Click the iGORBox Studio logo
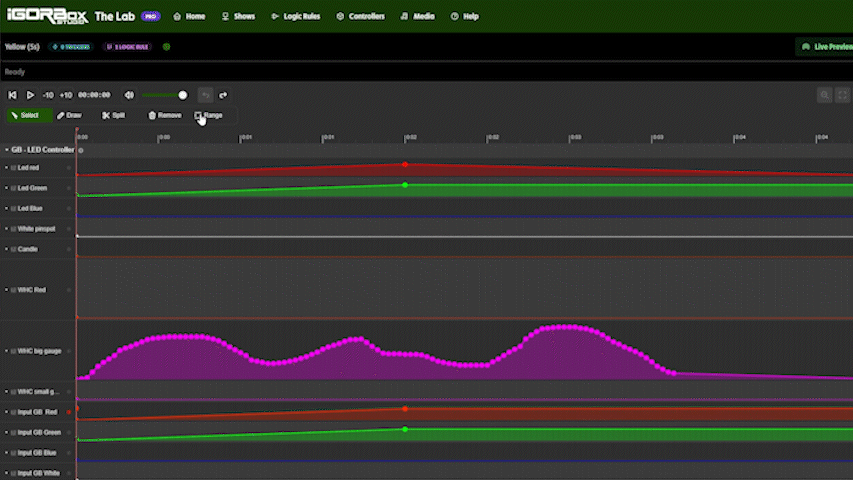Image resolution: width=854 pixels, height=480 pixels. tap(47, 16)
